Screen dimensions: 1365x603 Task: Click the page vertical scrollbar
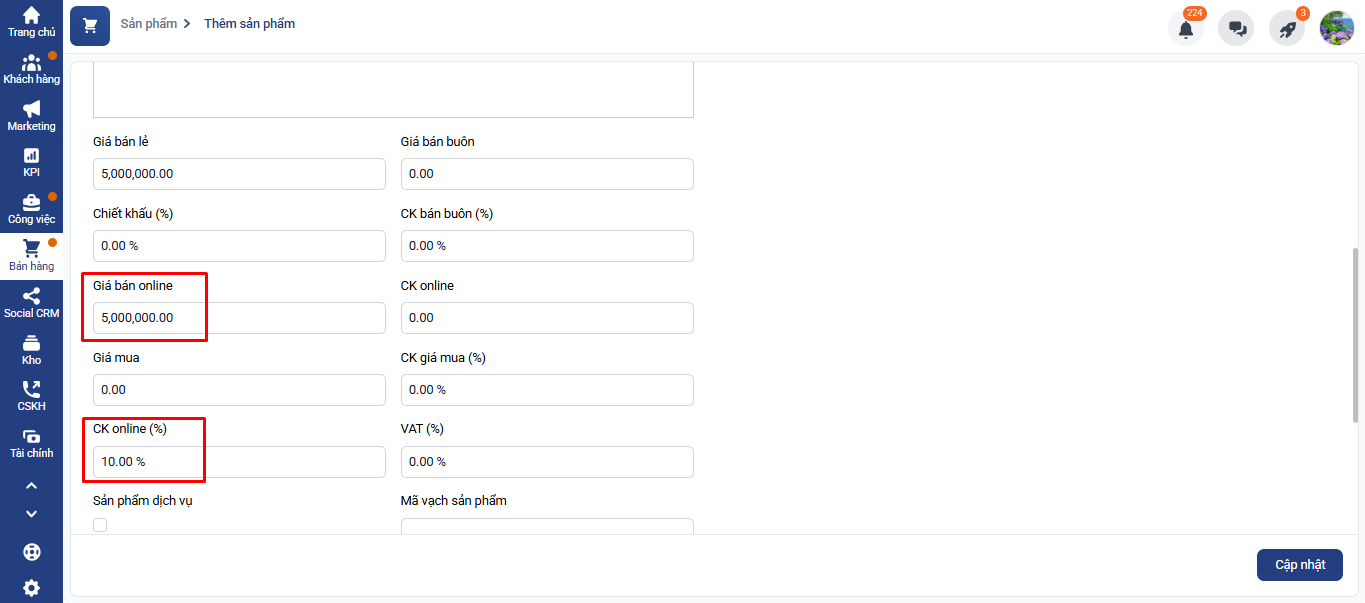point(1355,335)
